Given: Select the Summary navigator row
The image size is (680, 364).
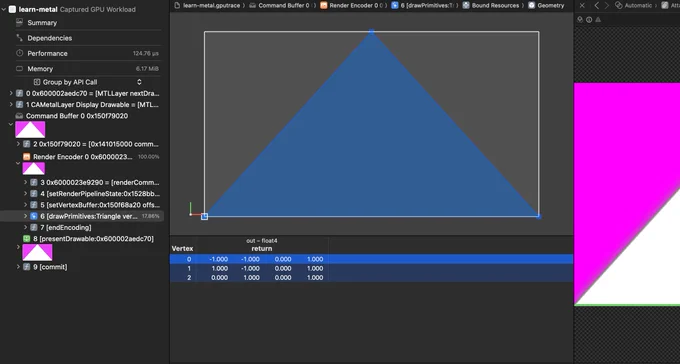Looking at the screenshot, I should (87, 23).
